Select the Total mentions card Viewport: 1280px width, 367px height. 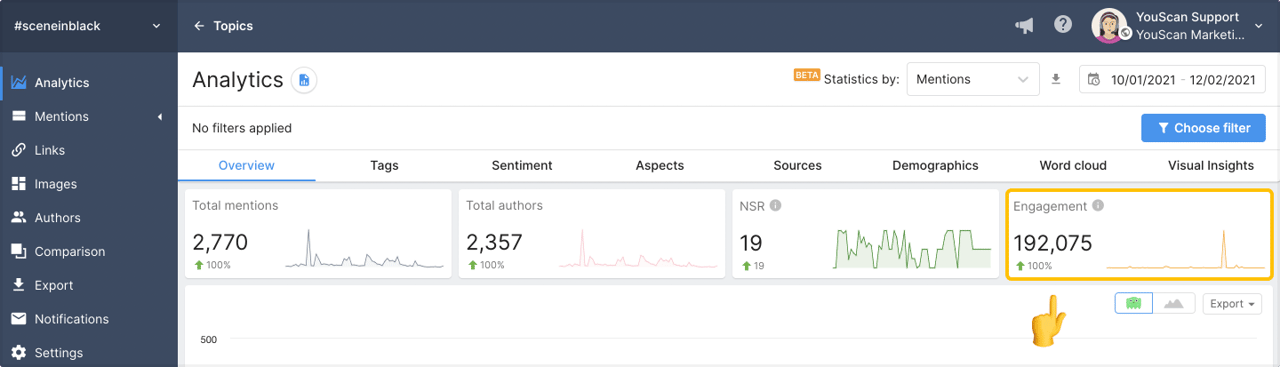tap(318, 233)
